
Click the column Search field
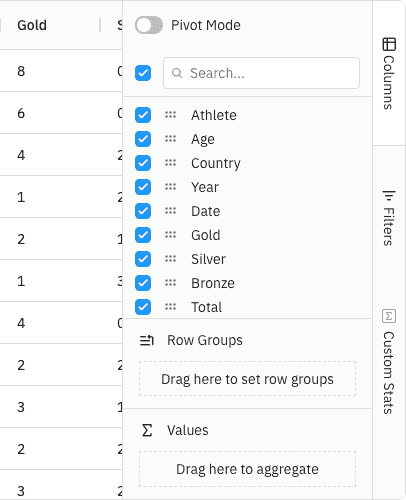pyautogui.click(x=261, y=73)
